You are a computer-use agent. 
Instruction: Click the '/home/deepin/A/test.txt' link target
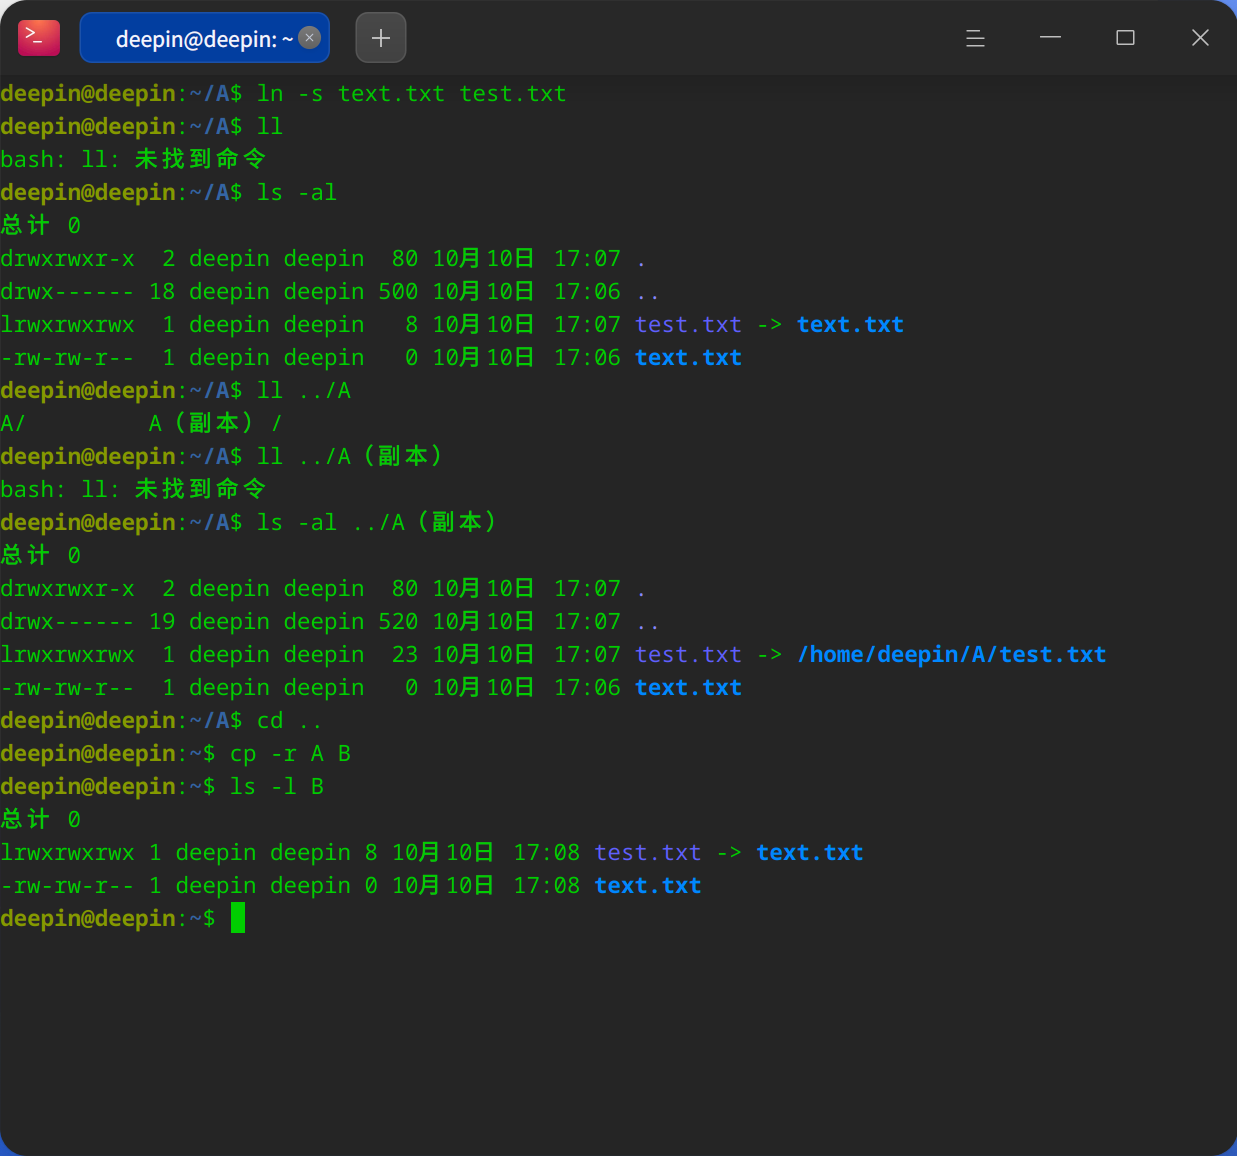(x=951, y=654)
